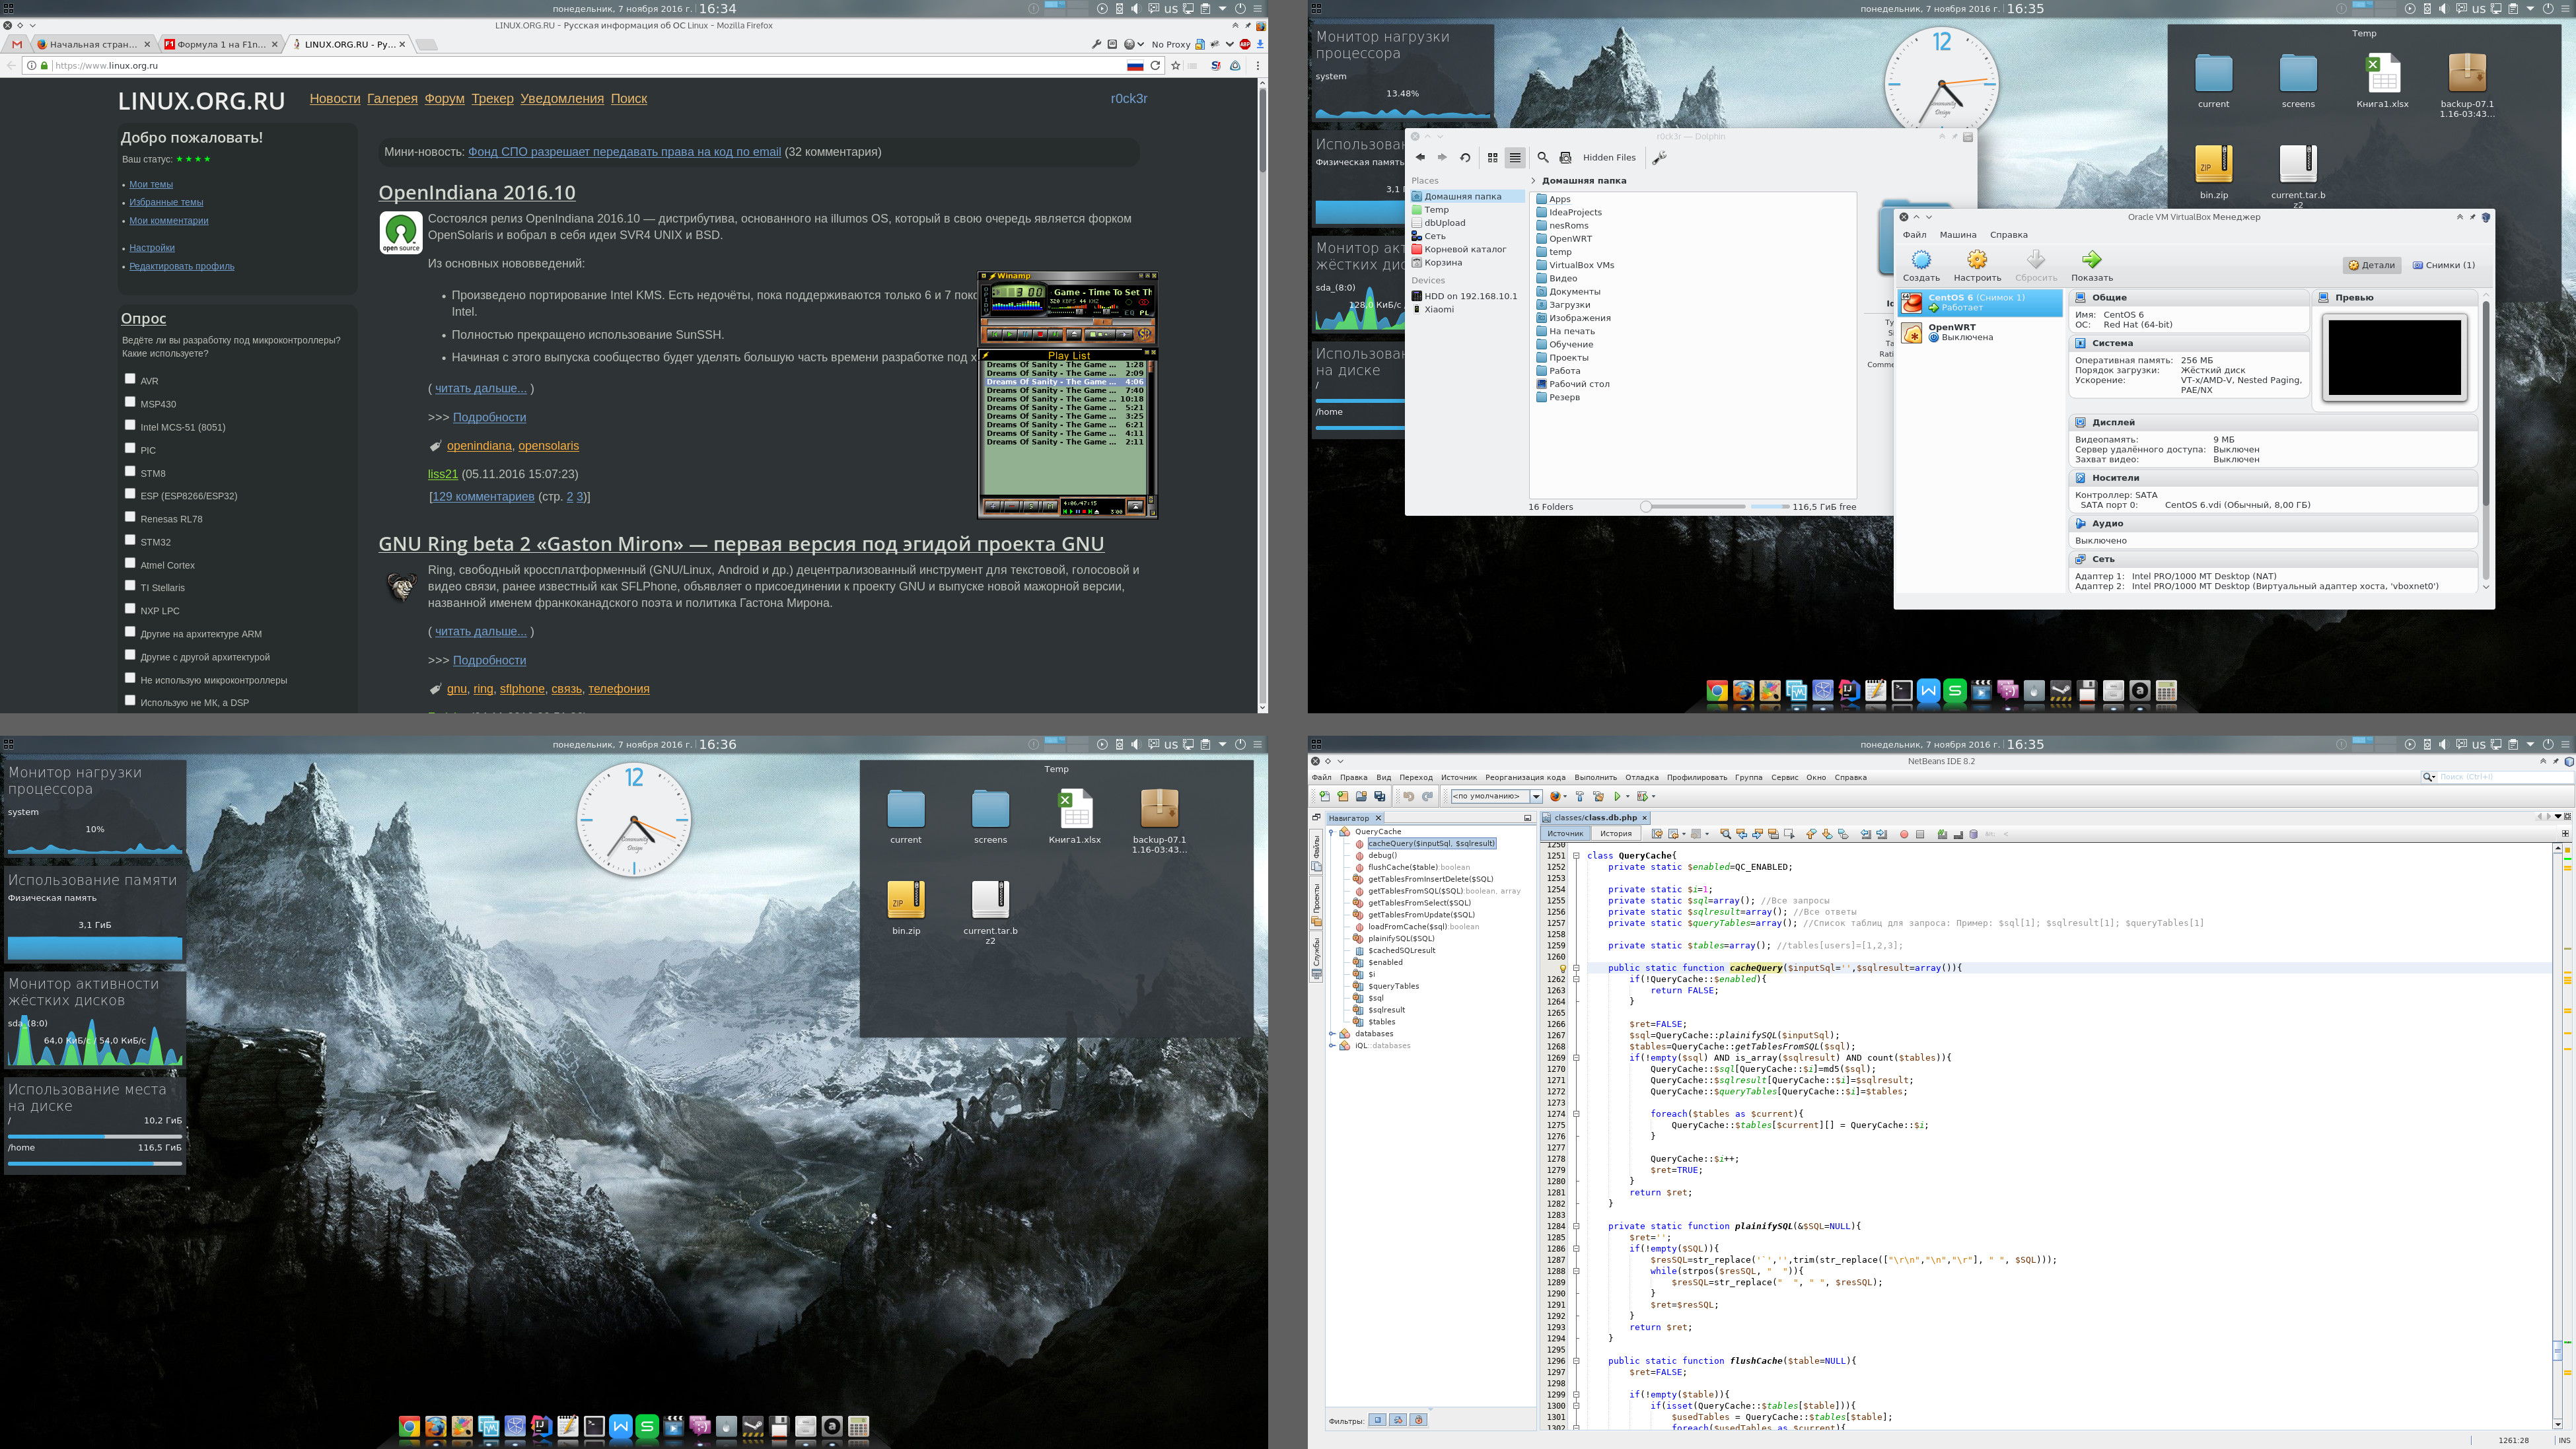Viewport: 2576px width, 1449px height.
Task: Check the MSP430 poll option
Action: [130, 402]
